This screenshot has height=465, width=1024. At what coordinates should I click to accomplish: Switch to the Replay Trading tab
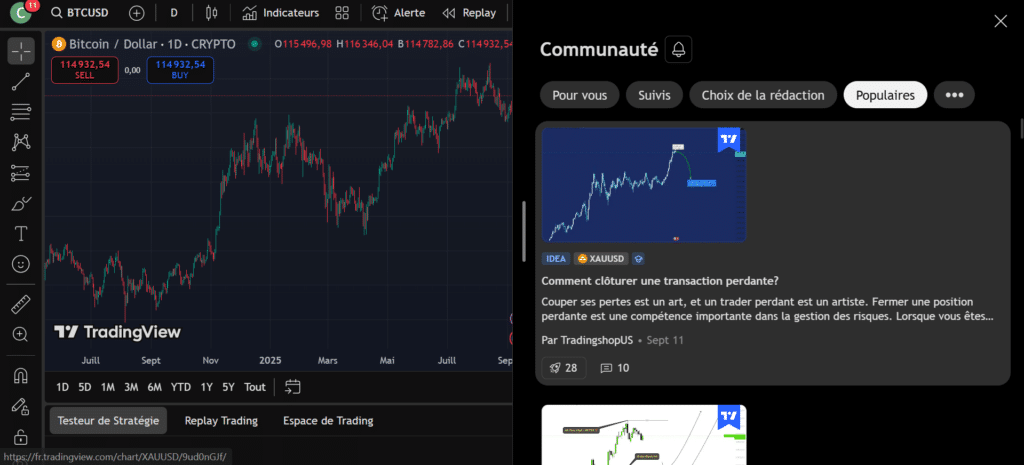tap(221, 421)
